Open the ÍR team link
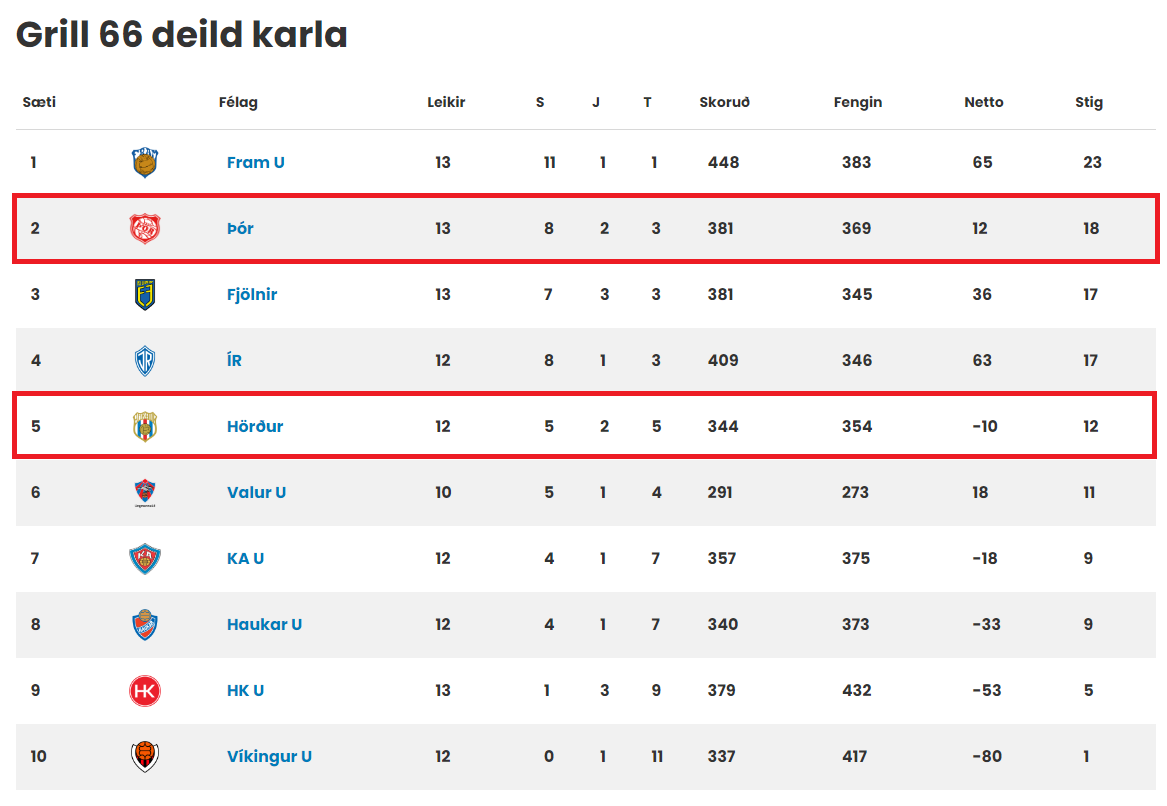1167x806 pixels. (x=234, y=360)
